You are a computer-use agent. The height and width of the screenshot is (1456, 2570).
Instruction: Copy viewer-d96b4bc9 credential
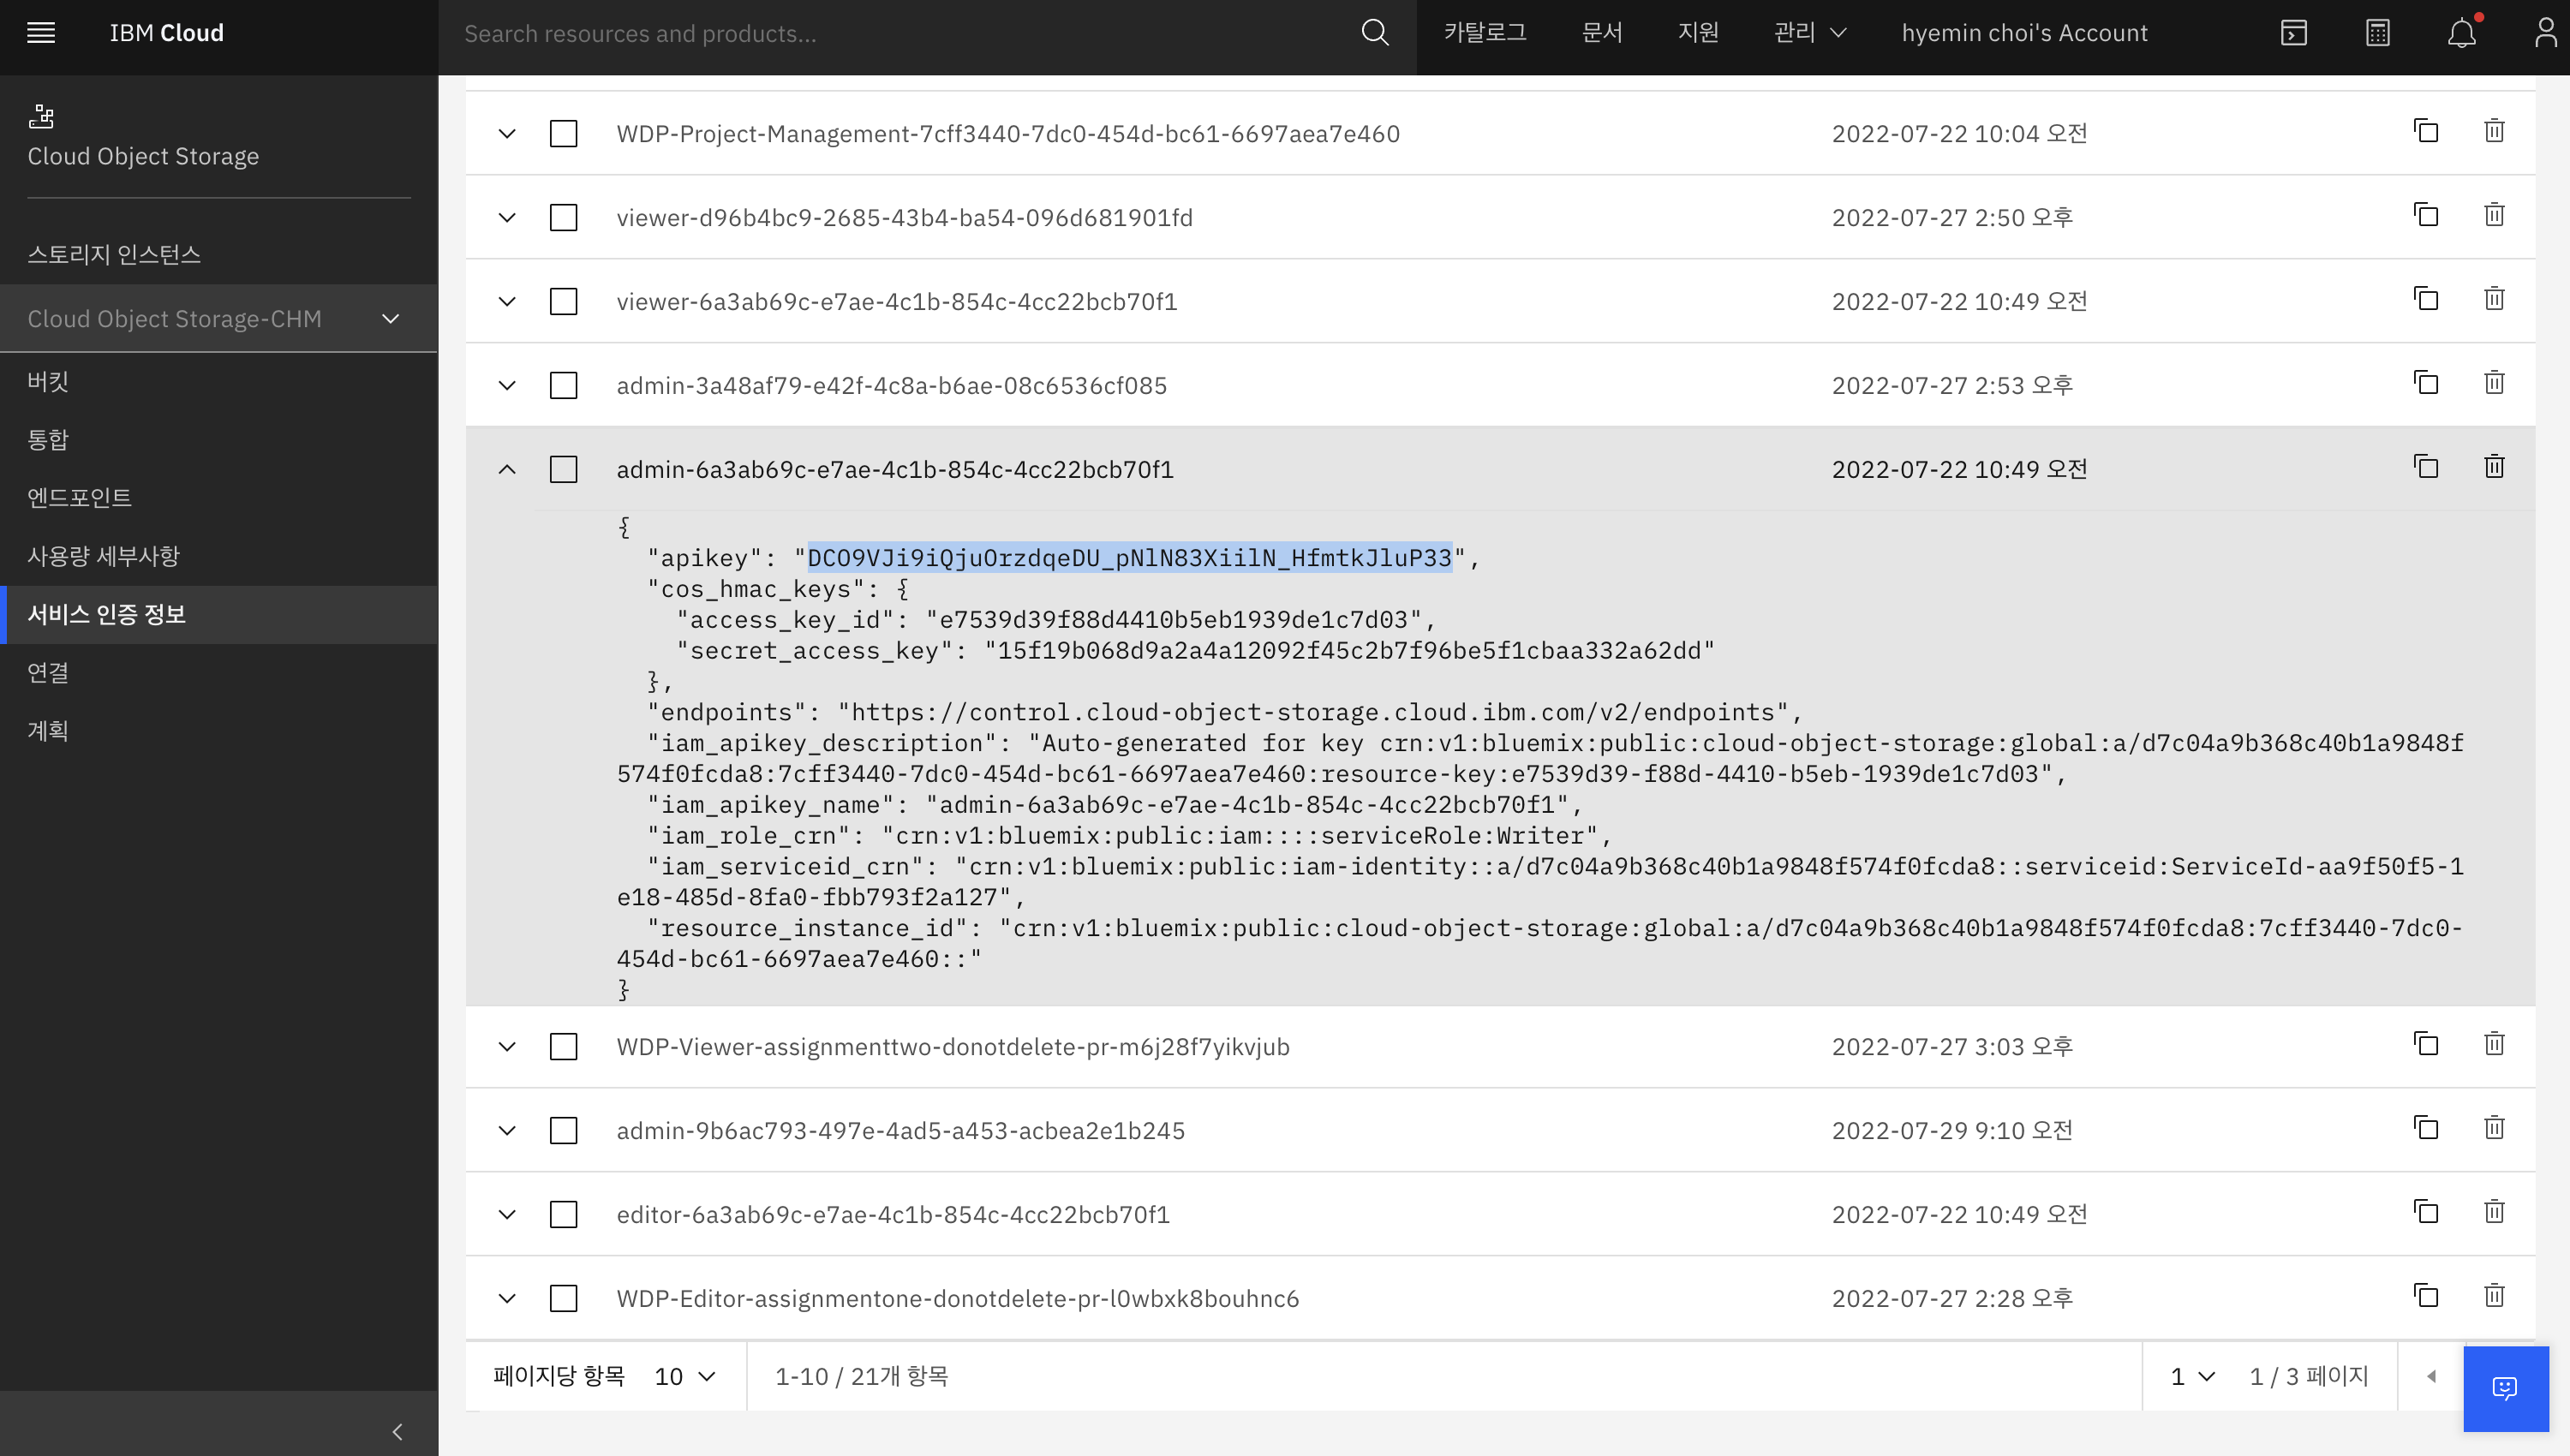2426,215
